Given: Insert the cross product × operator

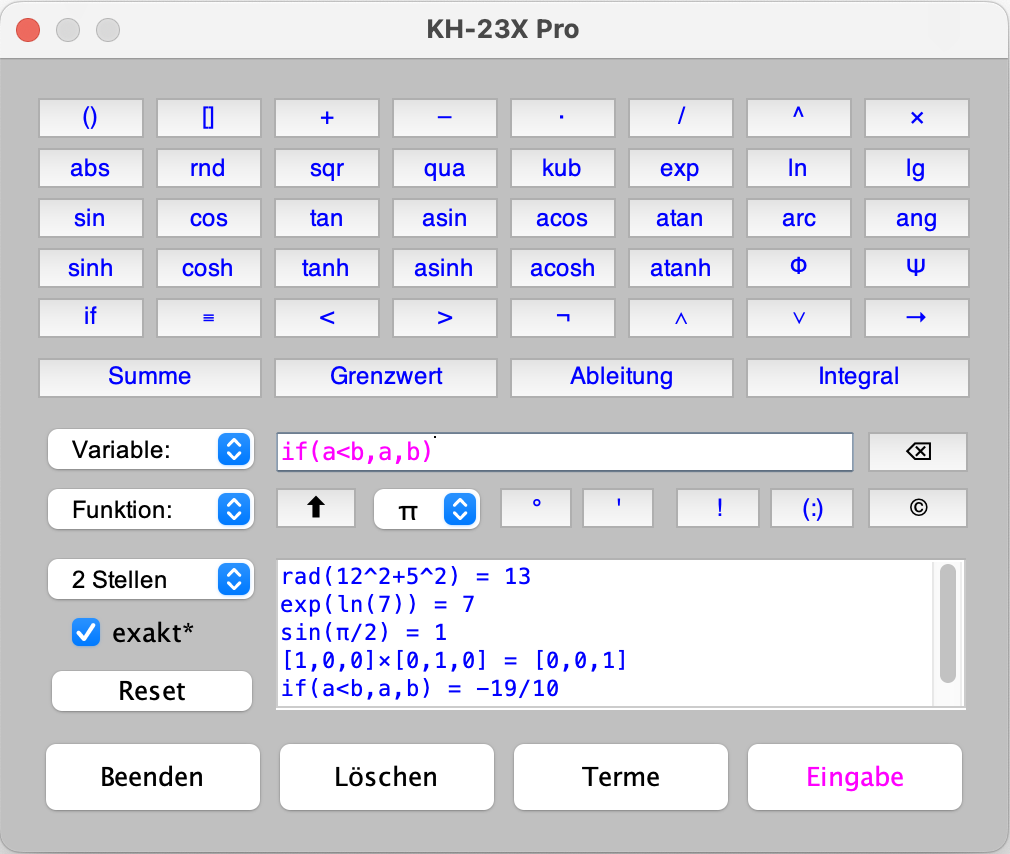Looking at the screenshot, I should (916, 118).
